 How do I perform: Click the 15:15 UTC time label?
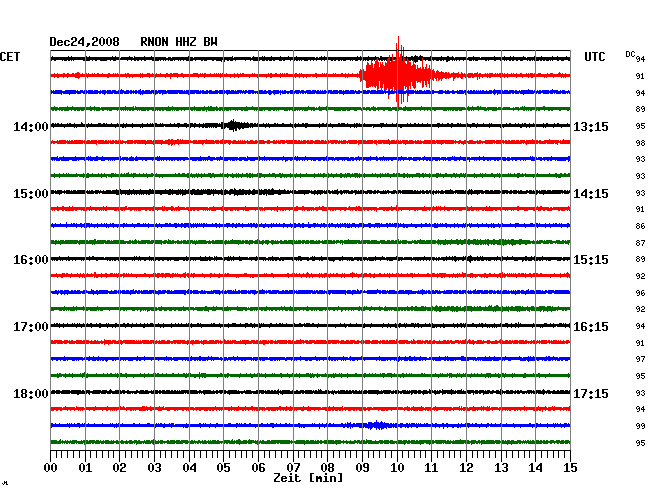point(591,260)
